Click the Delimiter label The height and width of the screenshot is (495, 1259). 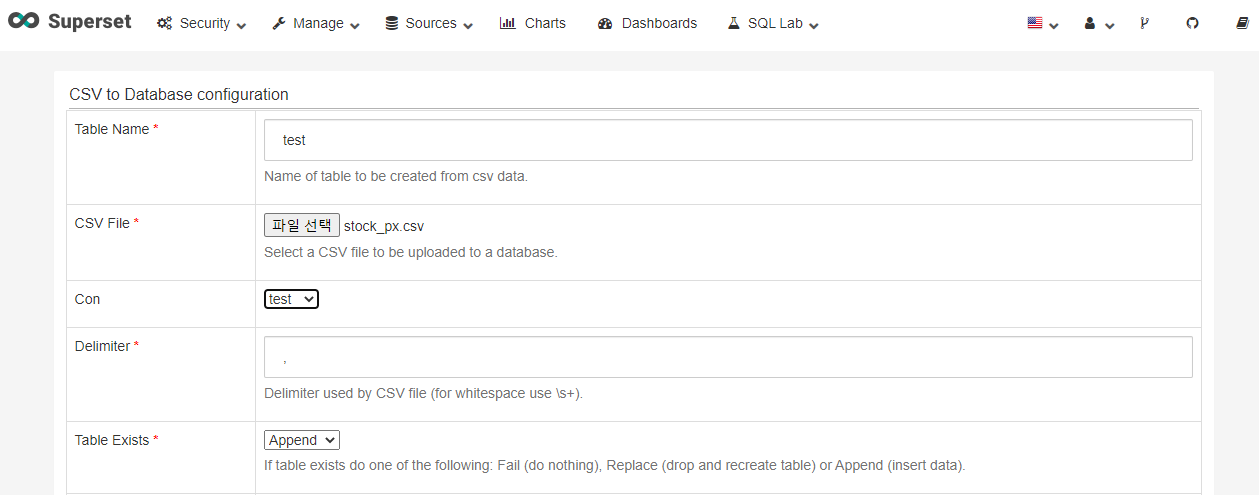pyautogui.click(x=102, y=346)
